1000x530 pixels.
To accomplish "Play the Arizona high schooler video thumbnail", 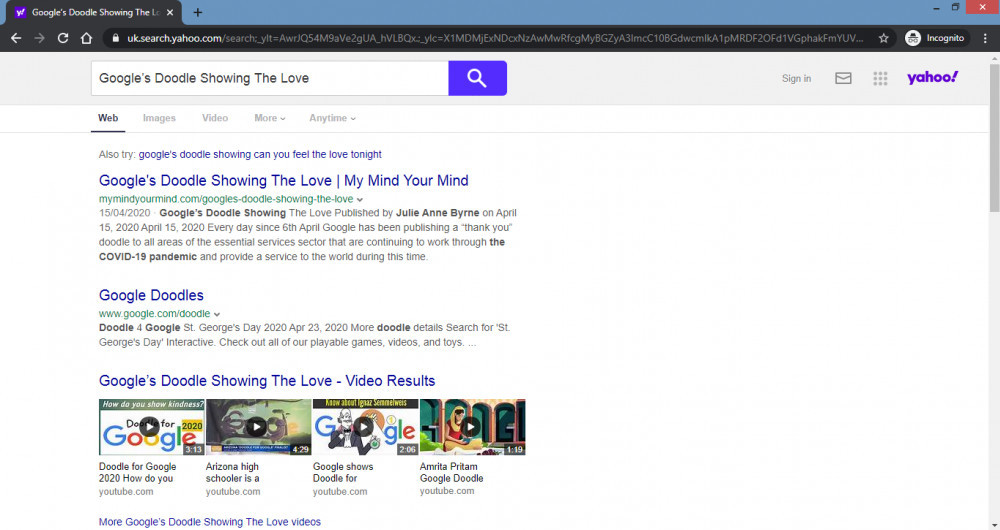I will [258, 427].
